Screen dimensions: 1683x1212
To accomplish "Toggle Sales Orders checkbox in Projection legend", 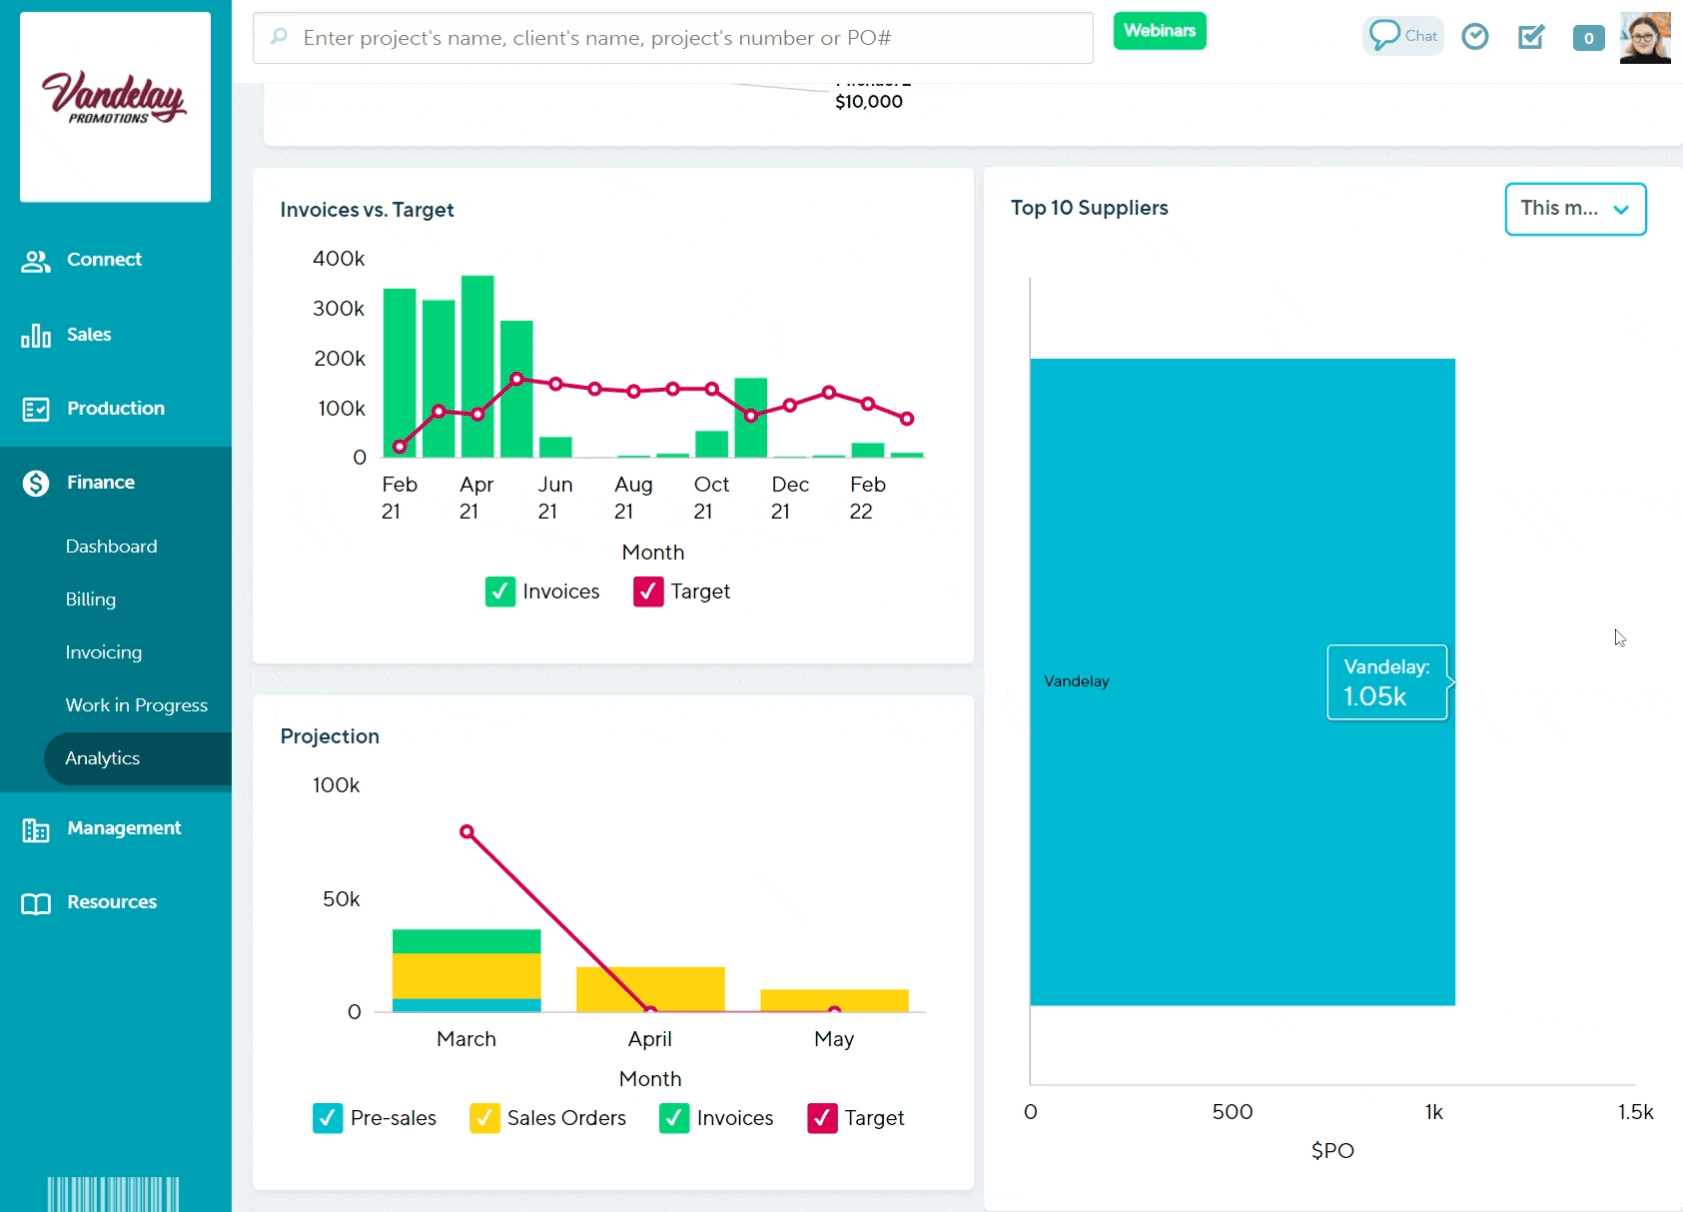I will tap(485, 1118).
